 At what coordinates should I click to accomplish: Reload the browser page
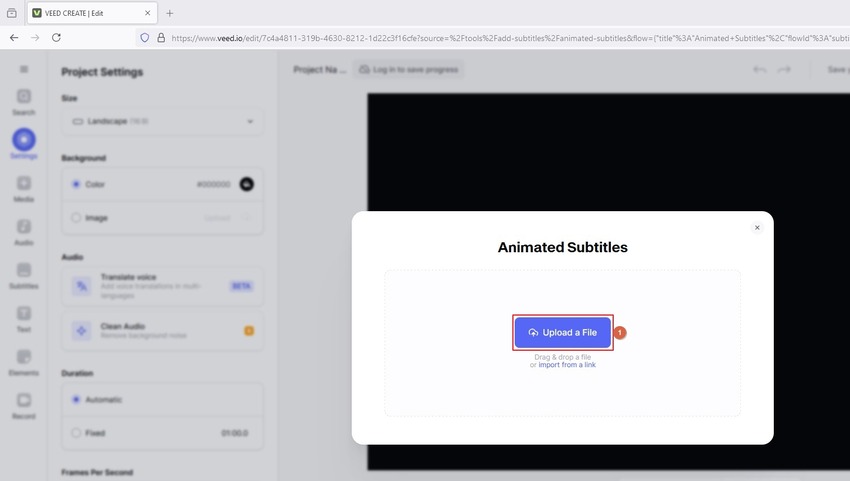coord(56,37)
